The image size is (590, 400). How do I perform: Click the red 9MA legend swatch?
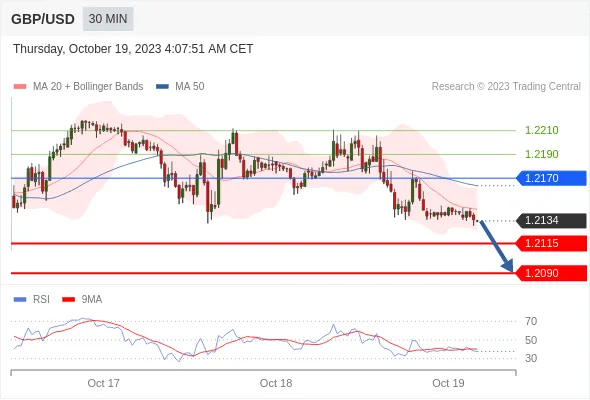[x=68, y=300]
